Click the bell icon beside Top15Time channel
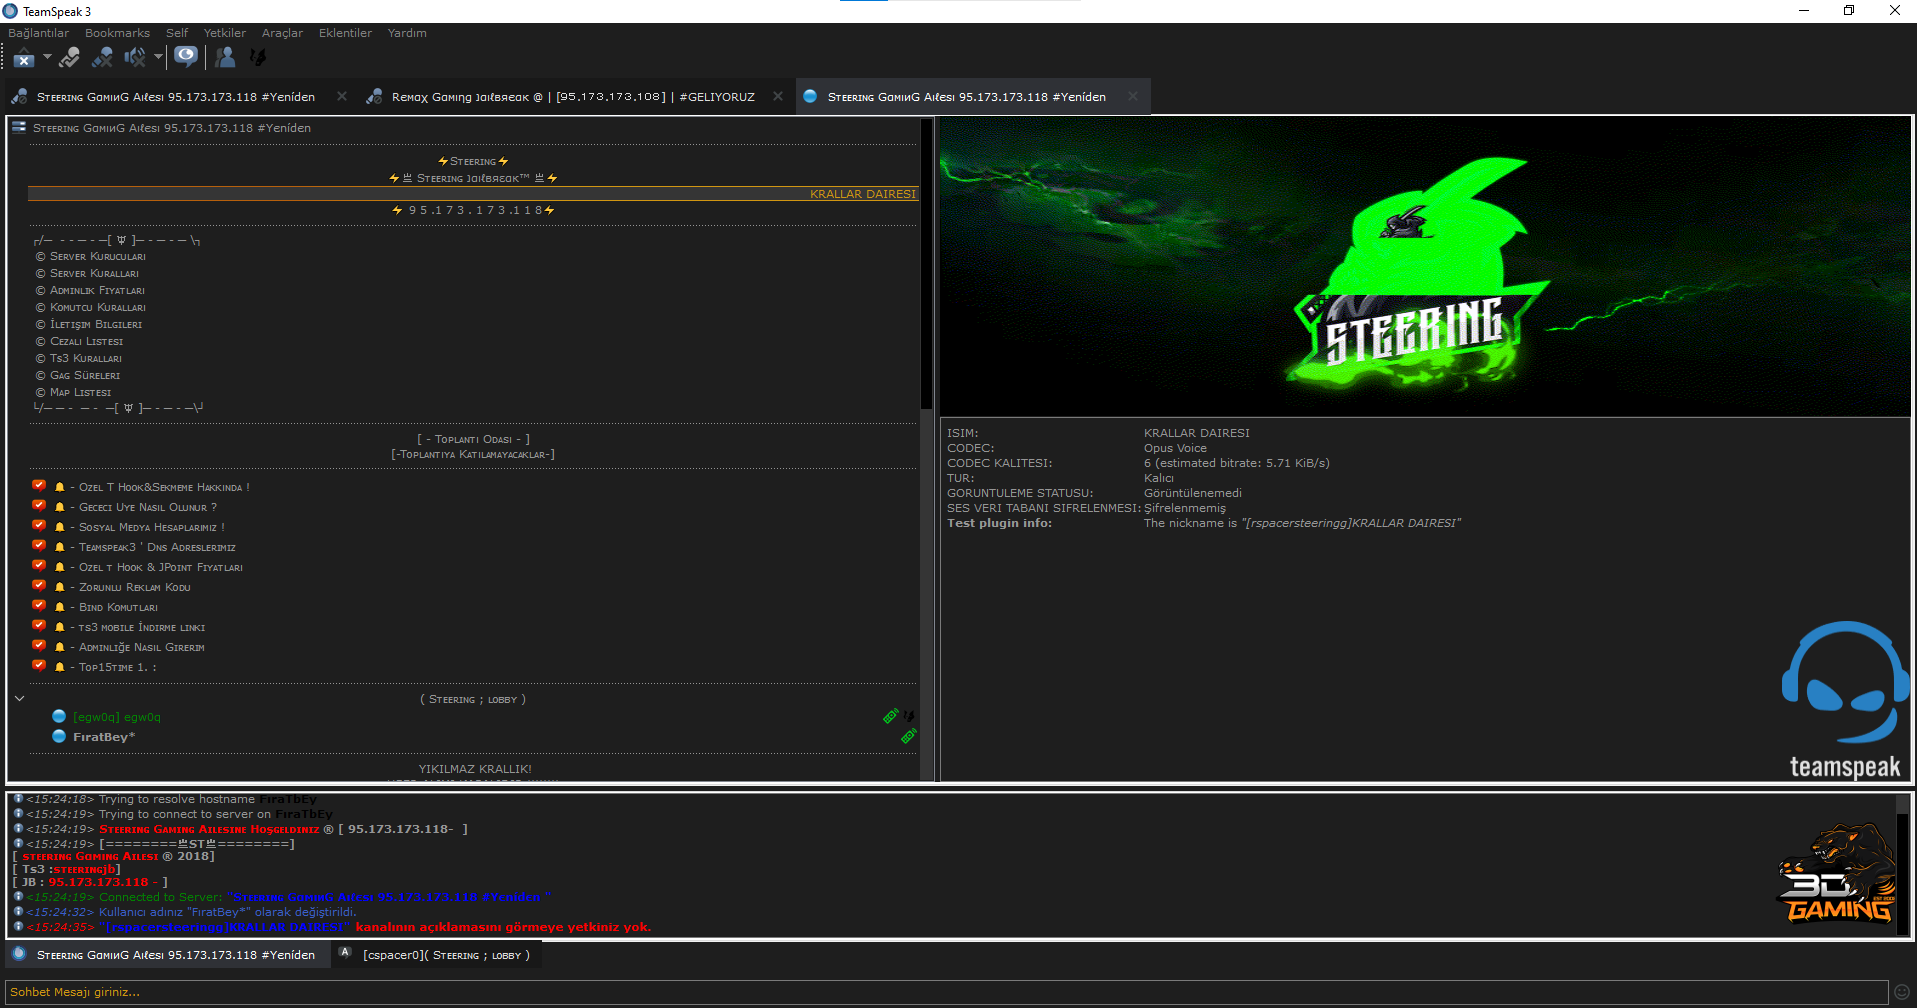The image size is (1917, 1008). 59,667
